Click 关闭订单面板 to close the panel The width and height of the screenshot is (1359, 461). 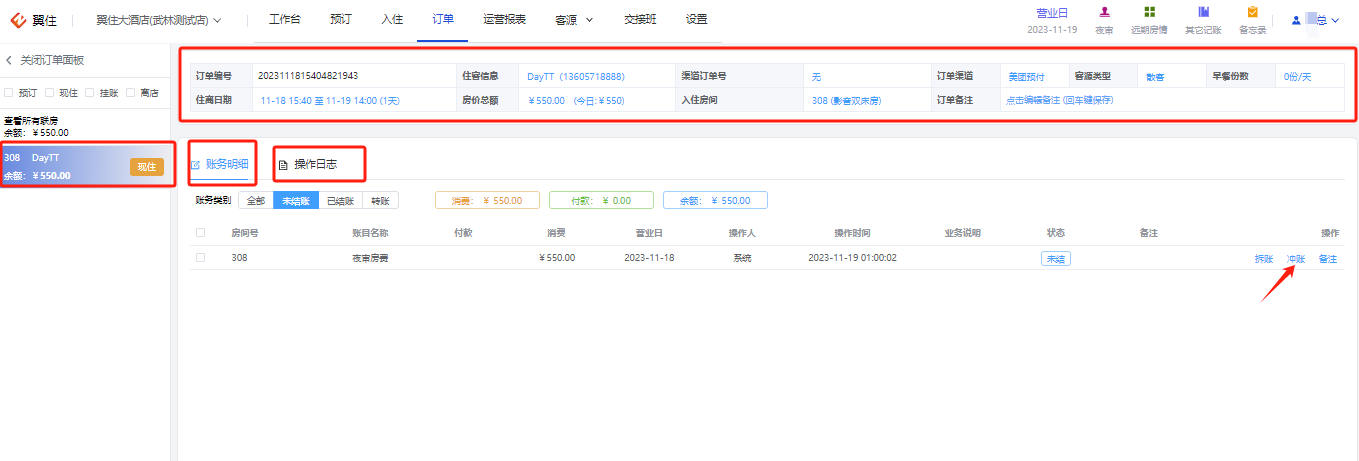51,60
